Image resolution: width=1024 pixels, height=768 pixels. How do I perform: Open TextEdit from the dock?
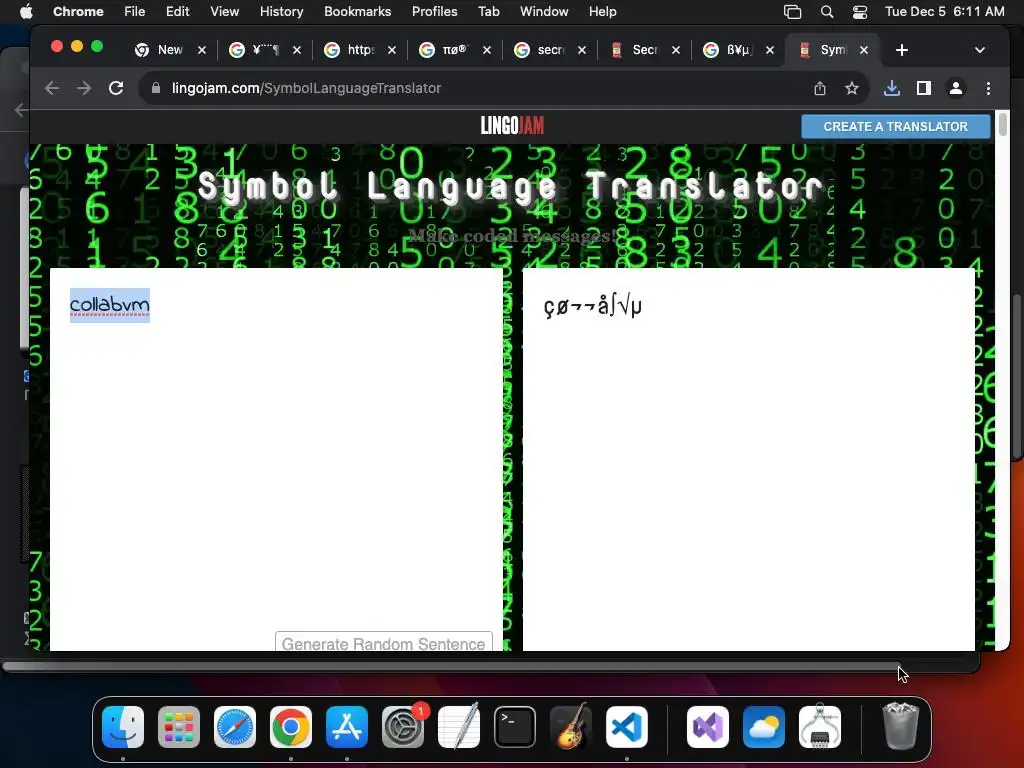point(459,727)
